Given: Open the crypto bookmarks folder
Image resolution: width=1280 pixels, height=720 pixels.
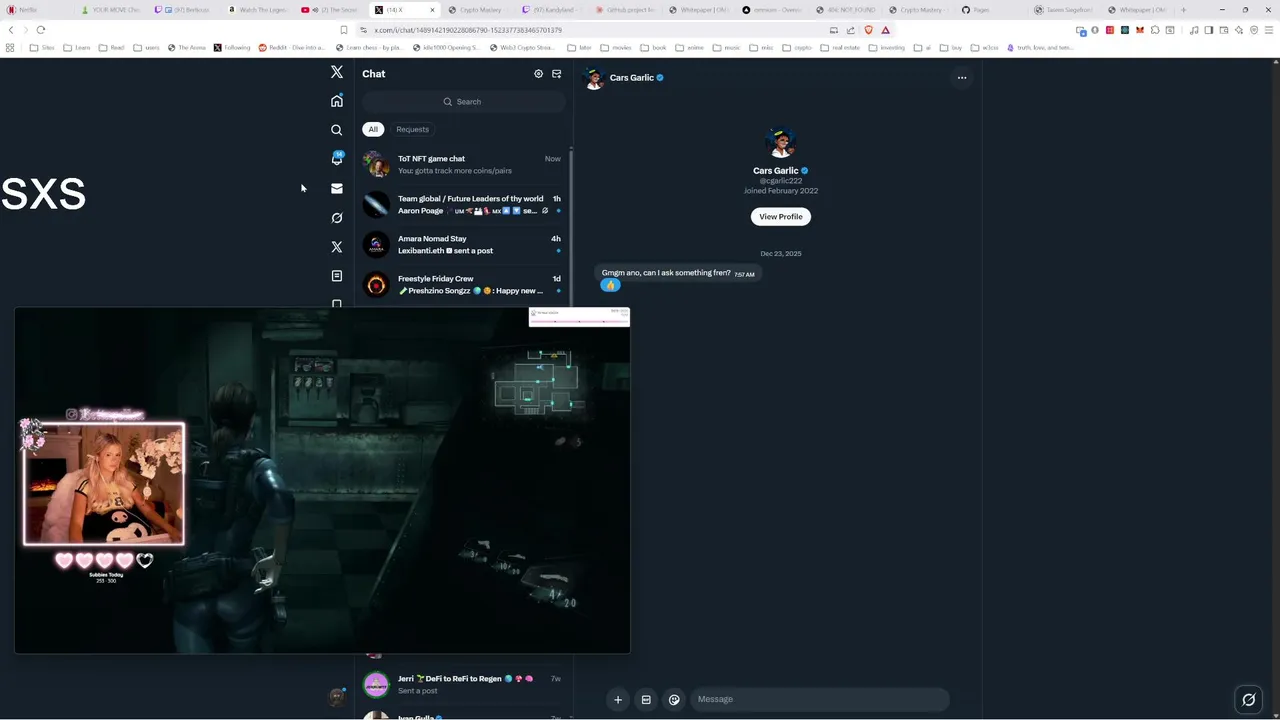Looking at the screenshot, I should coord(796,47).
